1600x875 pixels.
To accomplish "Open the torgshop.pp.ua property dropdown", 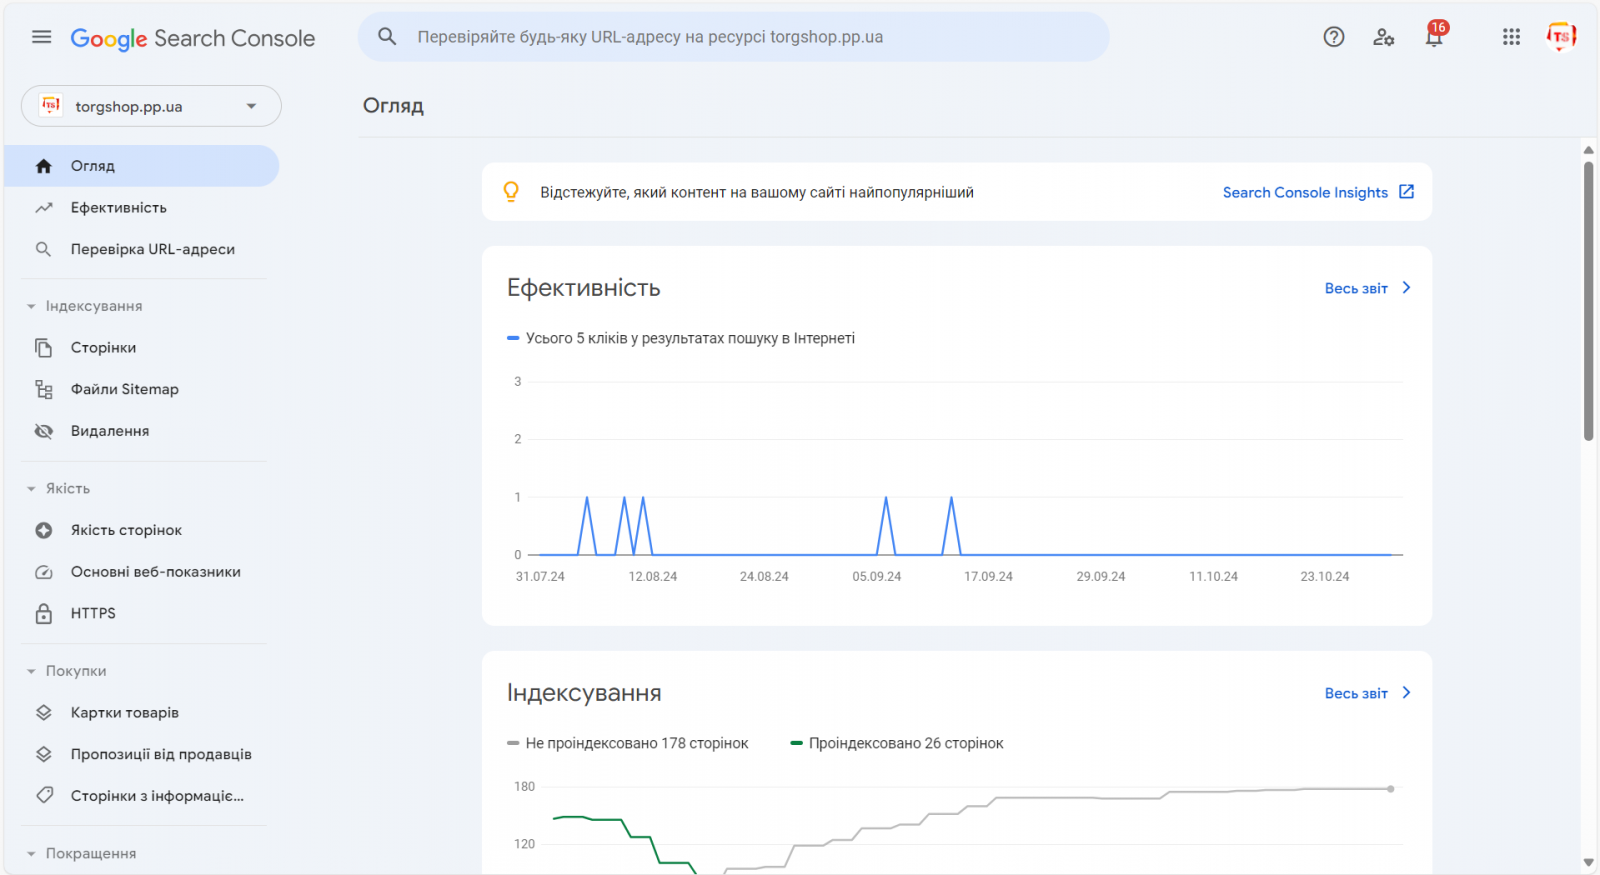I will [x=151, y=106].
